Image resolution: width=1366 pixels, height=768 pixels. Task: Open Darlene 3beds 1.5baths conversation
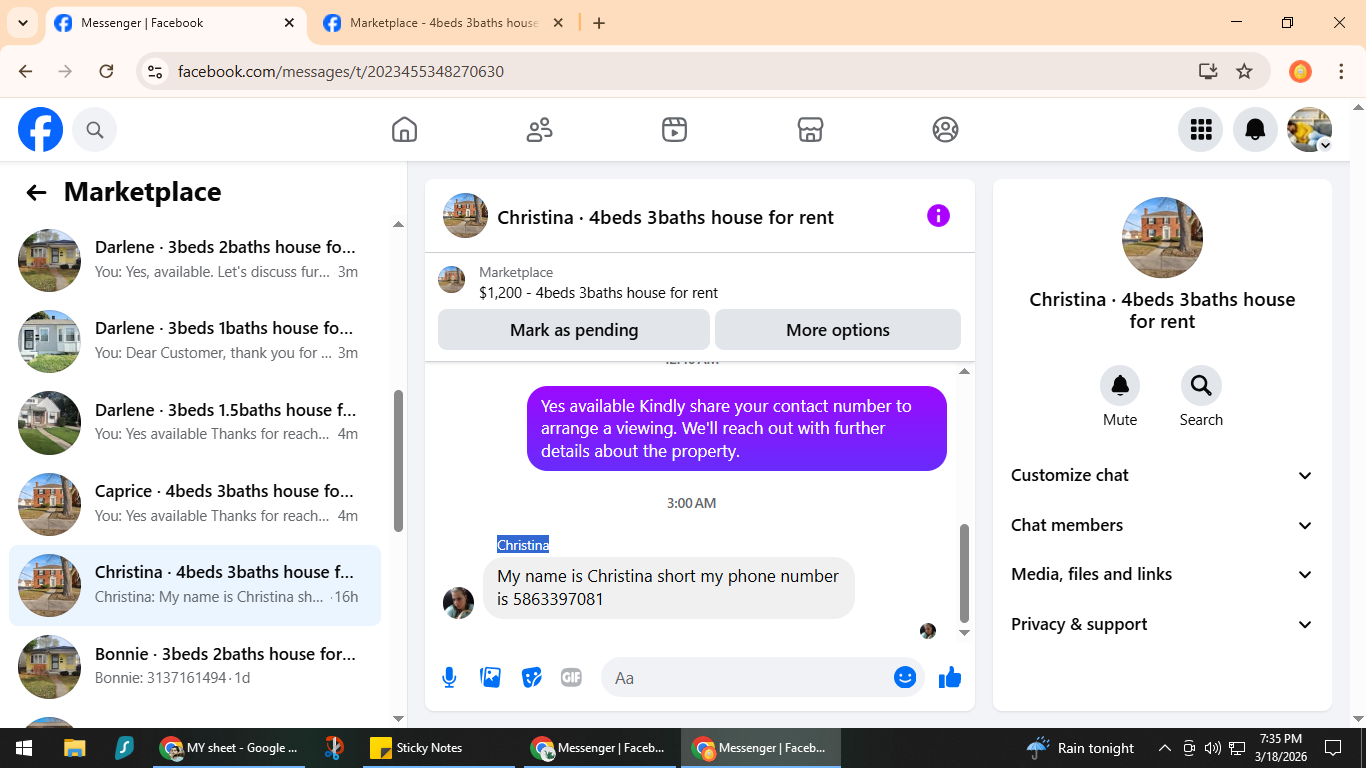click(195, 422)
